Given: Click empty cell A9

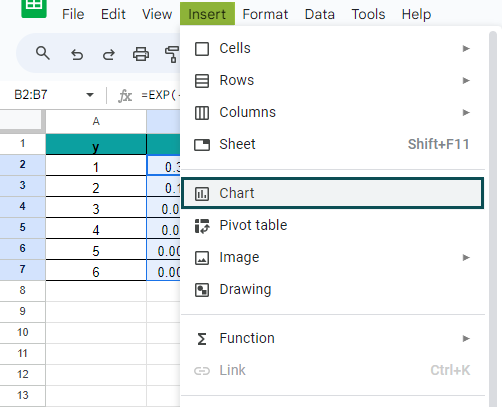Looking at the screenshot, I should point(96,312).
